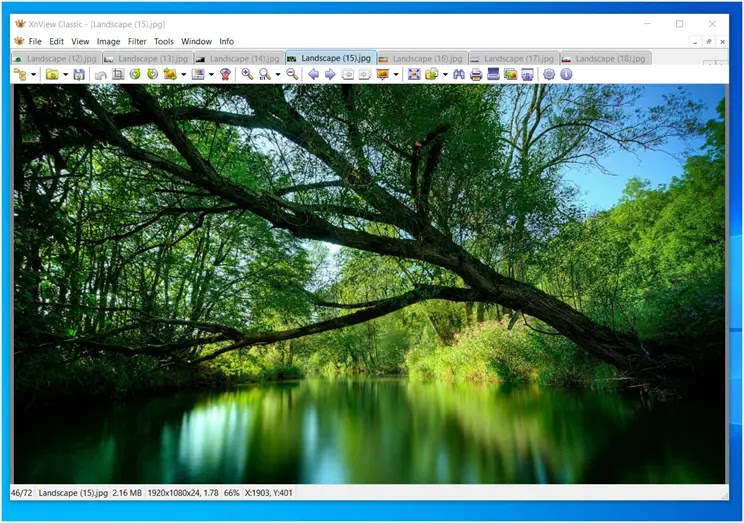Click the 46/72 file counter in status bar
Image resolution: width=744 pixels, height=523 pixels.
pyautogui.click(x=21, y=493)
